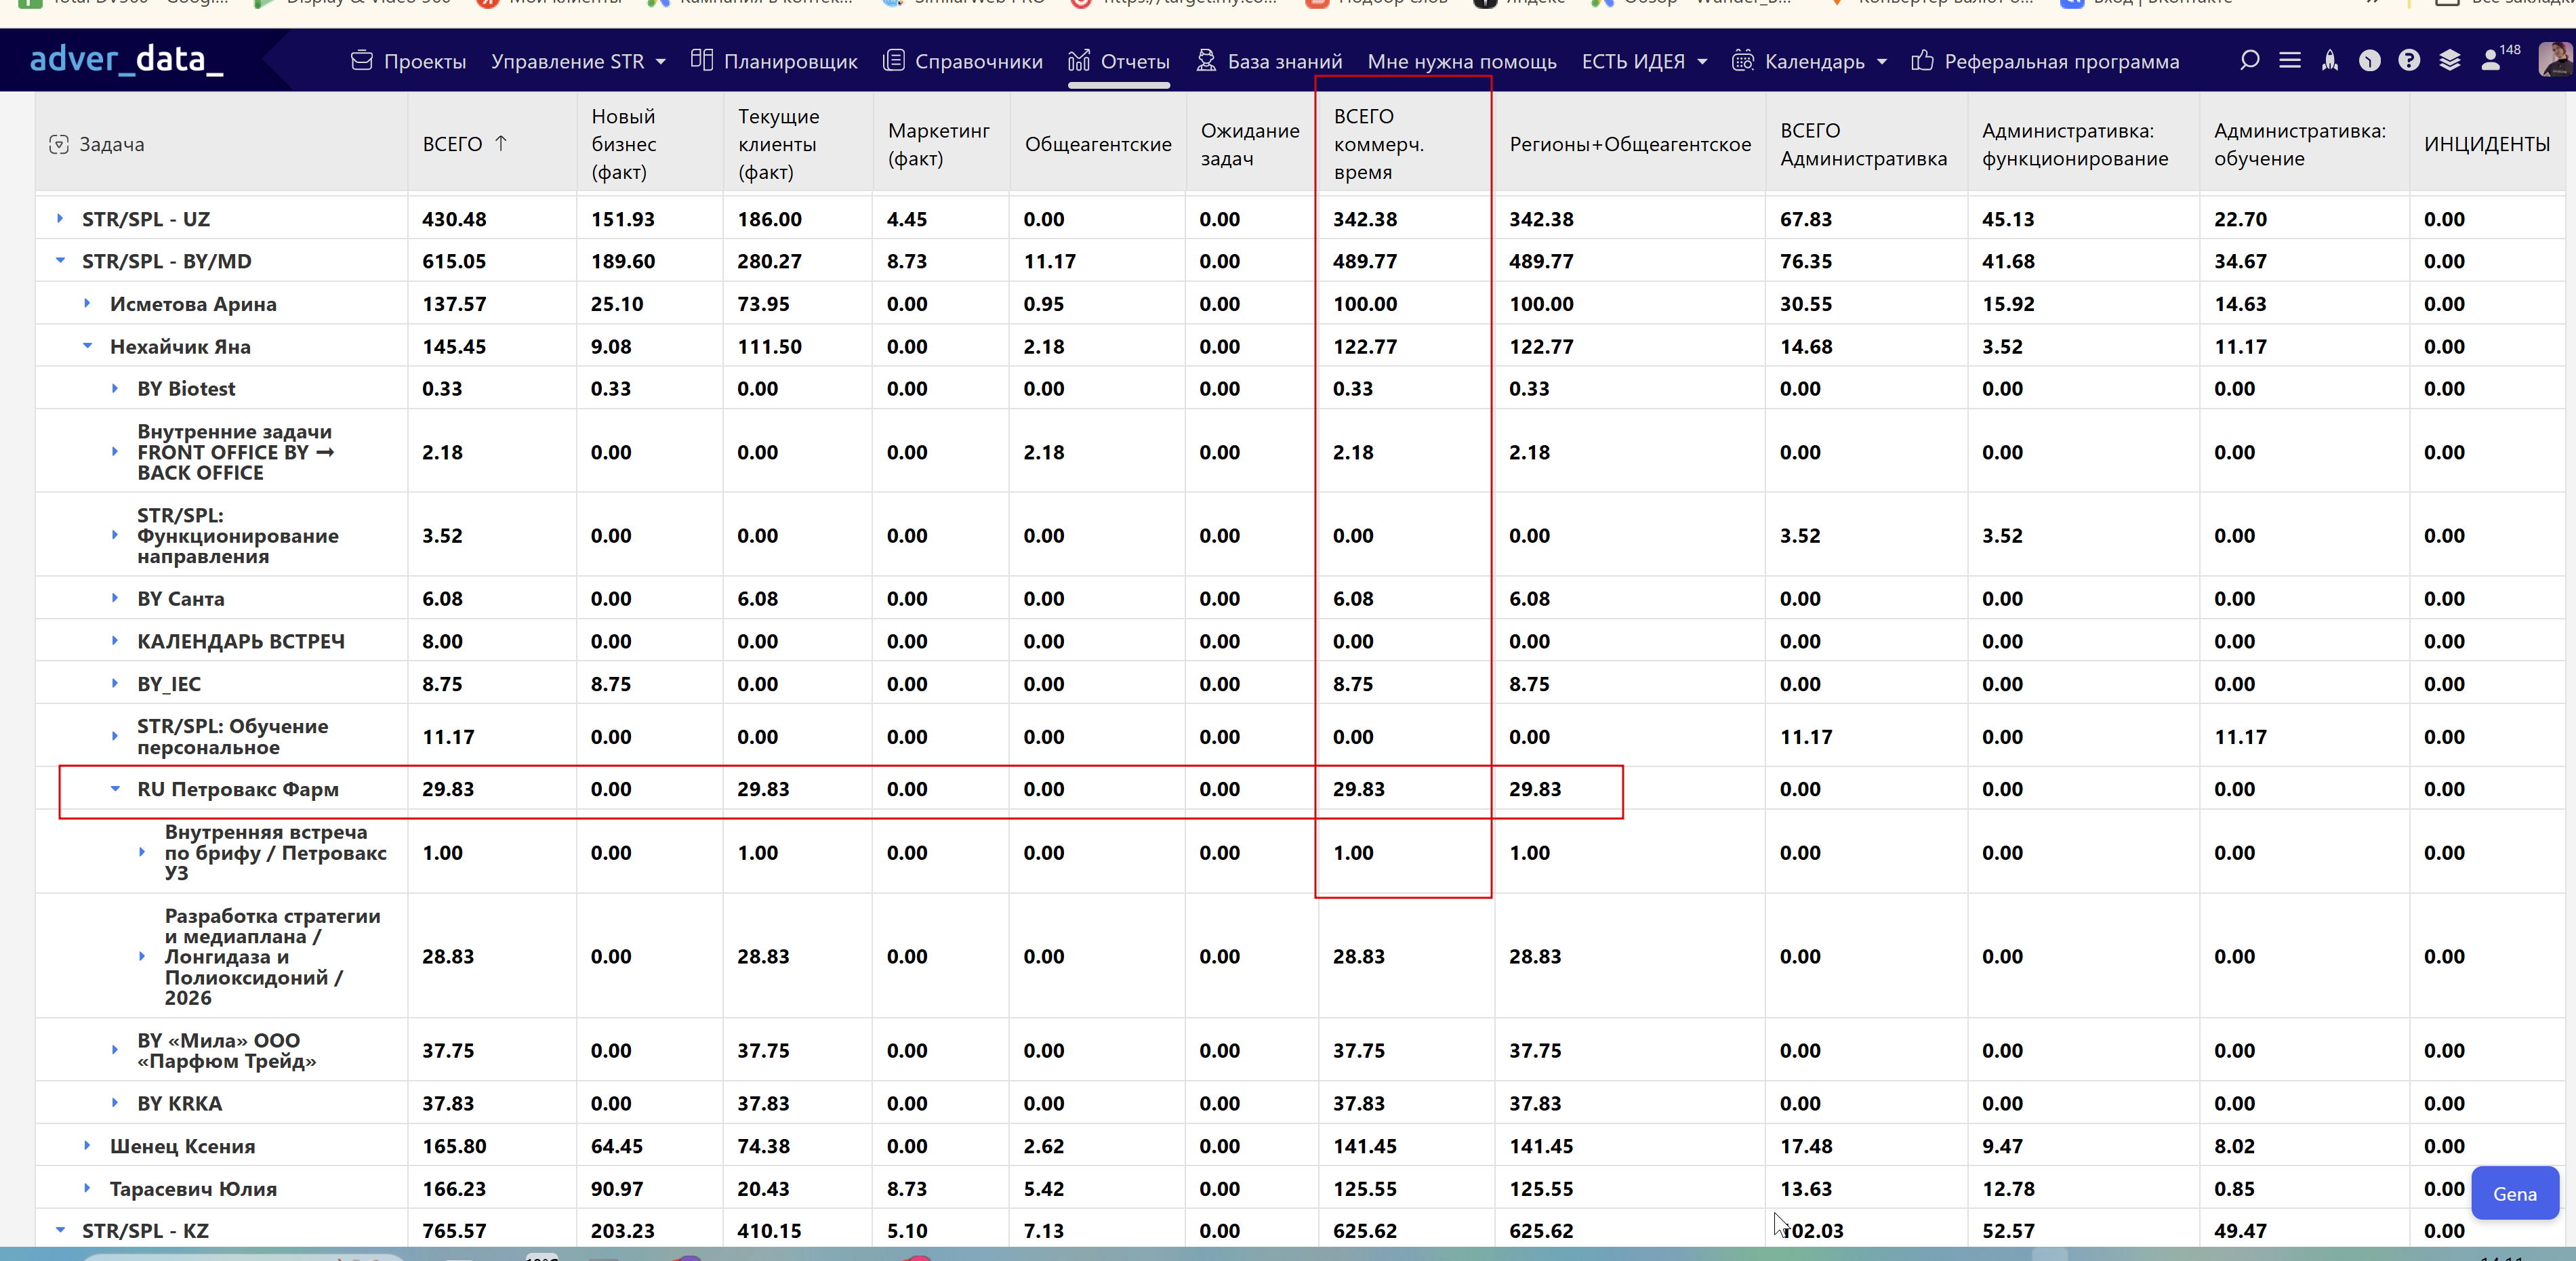Click the rocket icon in header
Viewport: 2576px width, 1261px height.
(2330, 61)
